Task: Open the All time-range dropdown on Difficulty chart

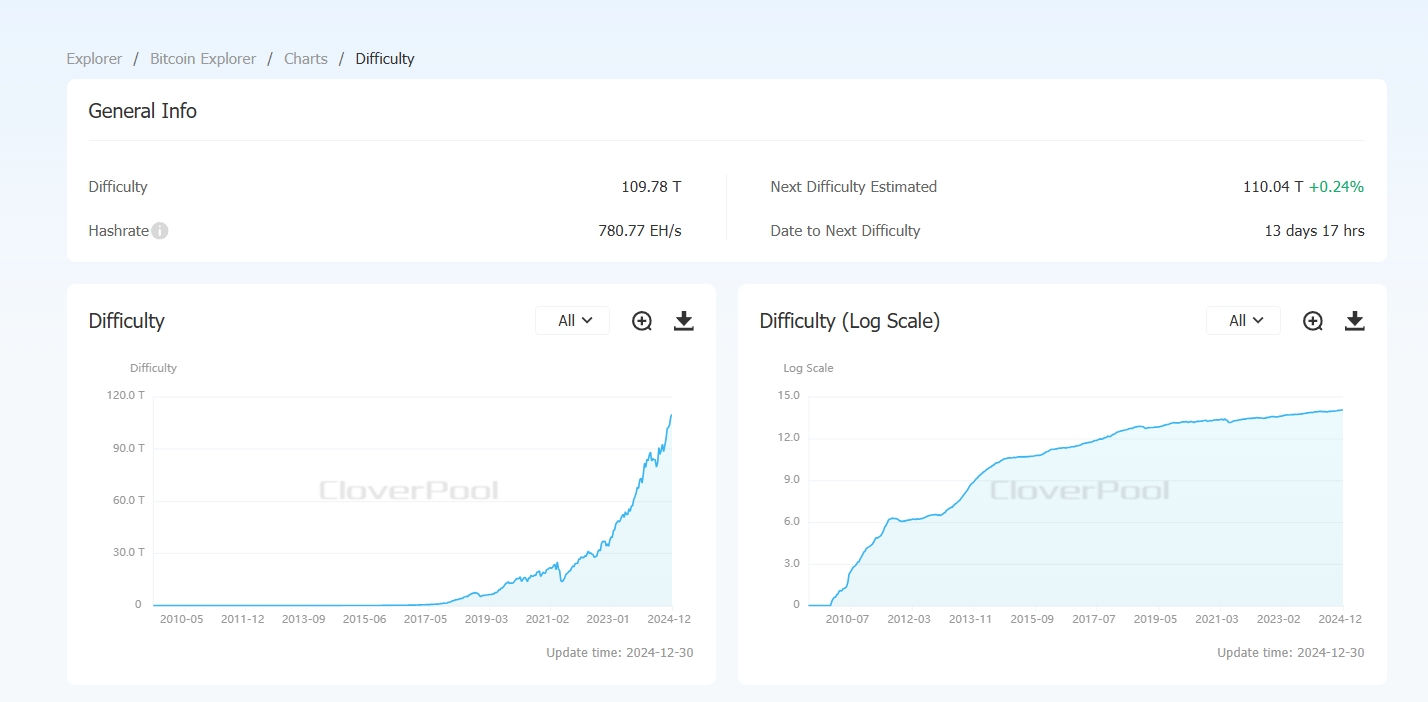Action: (572, 320)
